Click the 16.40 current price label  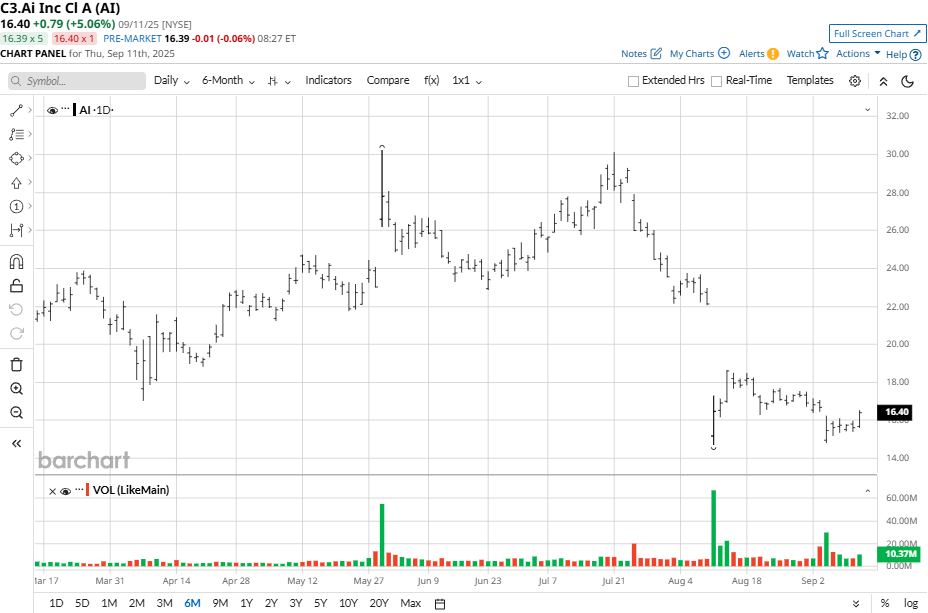coord(897,412)
